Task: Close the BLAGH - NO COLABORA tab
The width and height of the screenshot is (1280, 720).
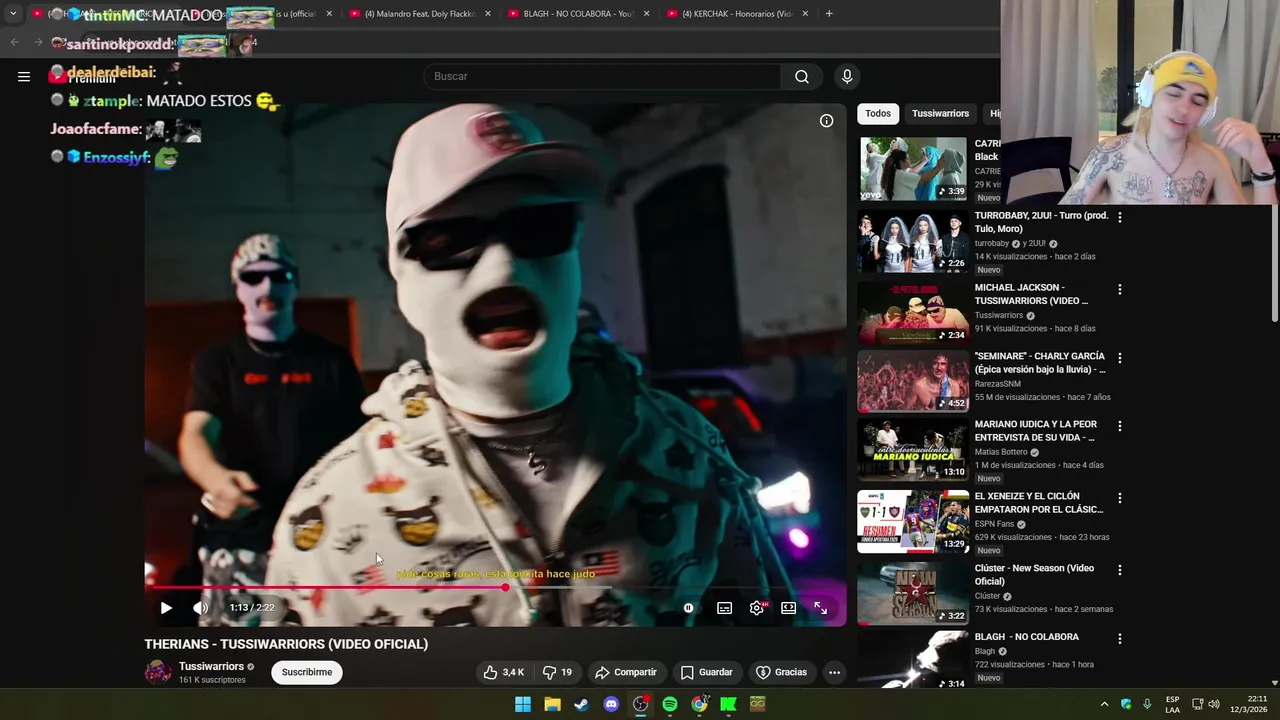Action: (x=646, y=14)
